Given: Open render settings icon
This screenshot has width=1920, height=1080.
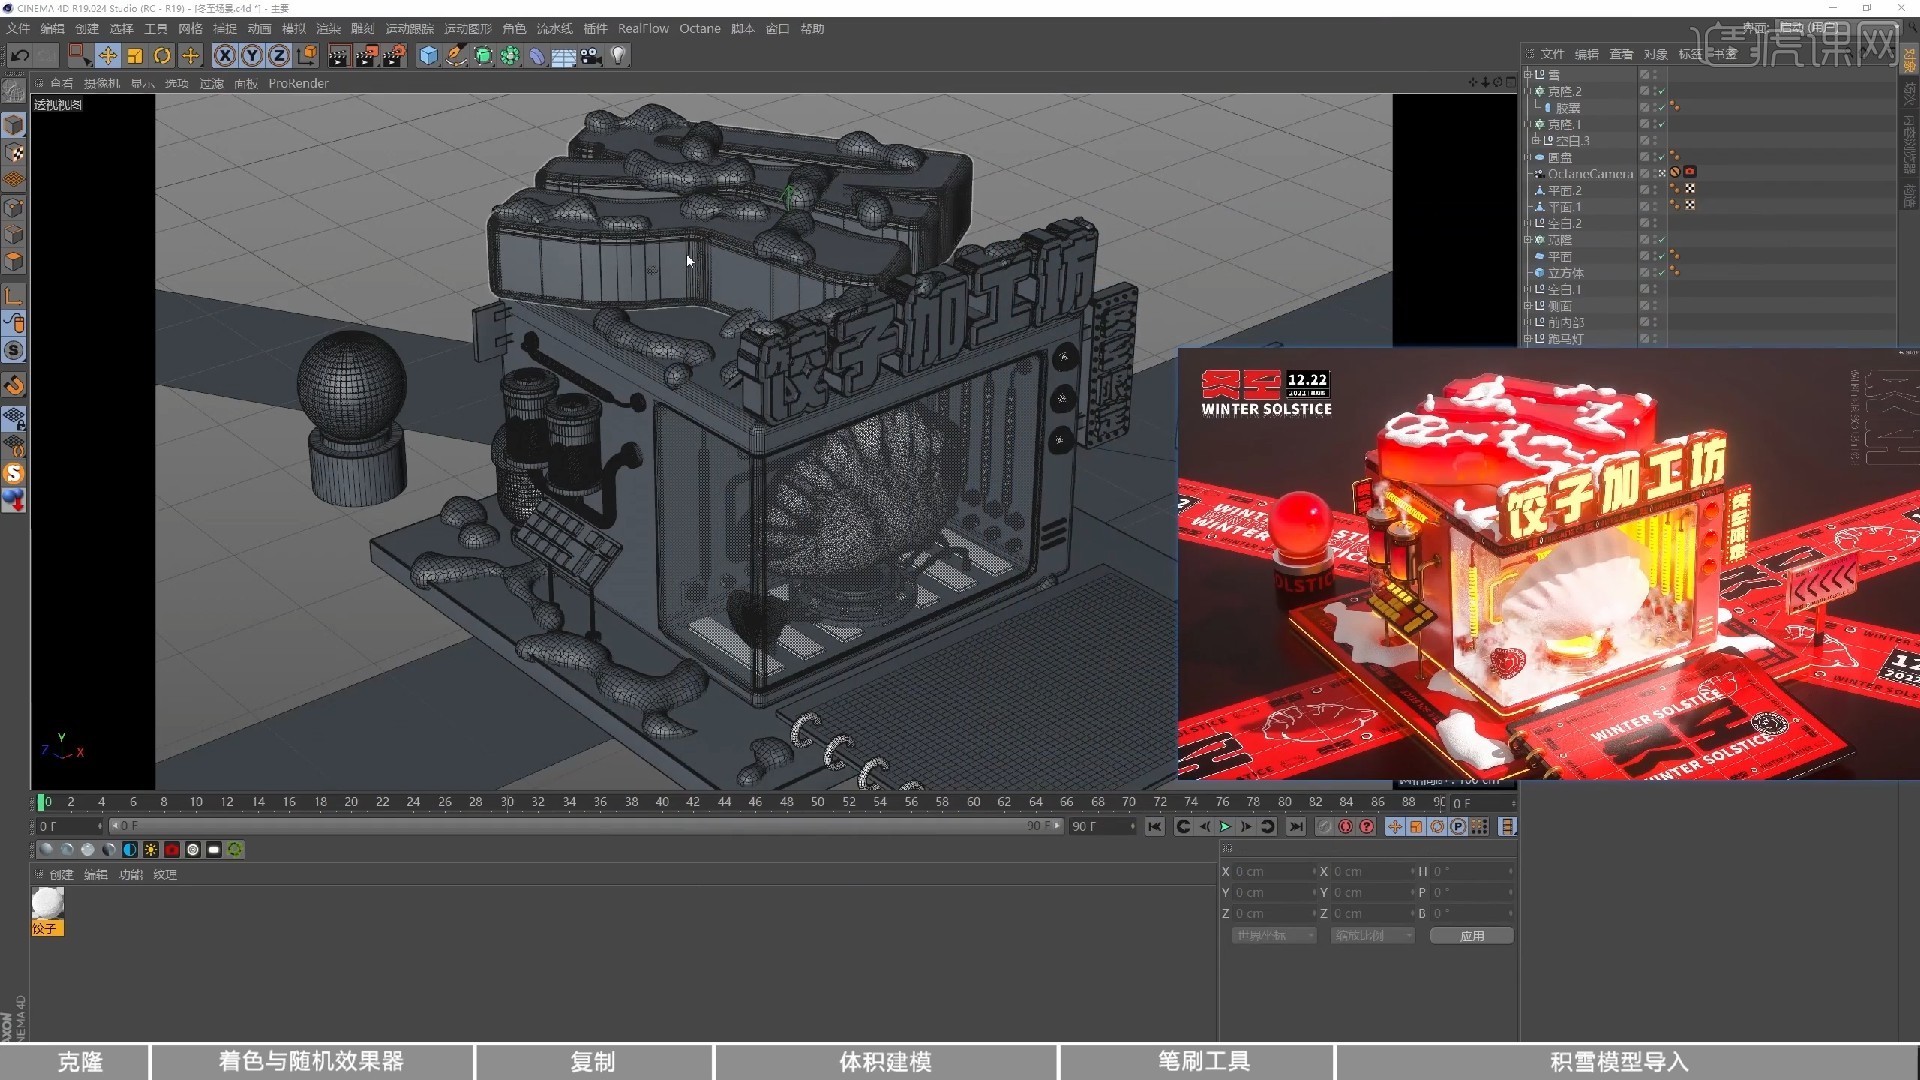Looking at the screenshot, I should click(394, 56).
